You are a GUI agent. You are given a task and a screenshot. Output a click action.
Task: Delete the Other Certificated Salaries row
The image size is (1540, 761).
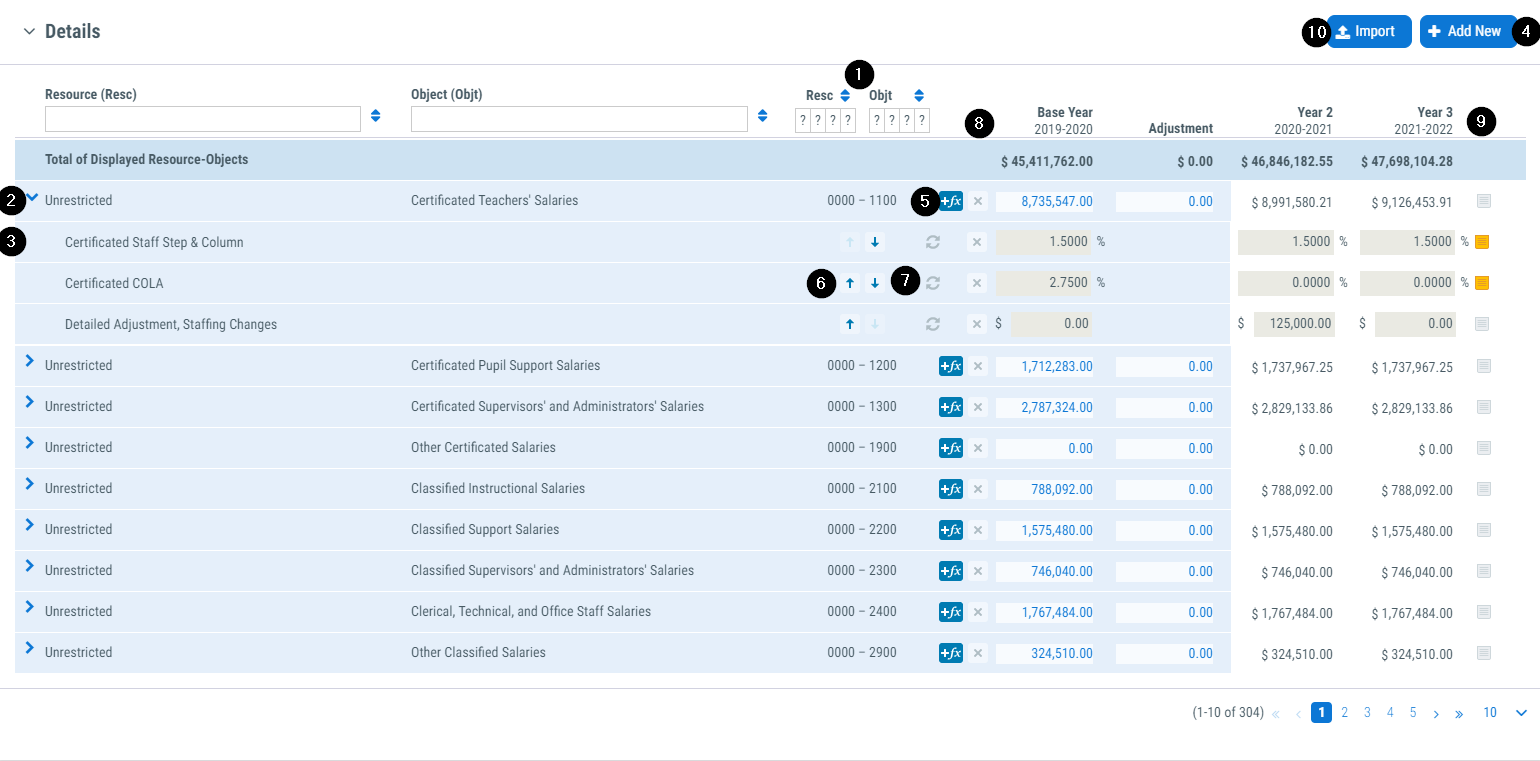click(978, 448)
